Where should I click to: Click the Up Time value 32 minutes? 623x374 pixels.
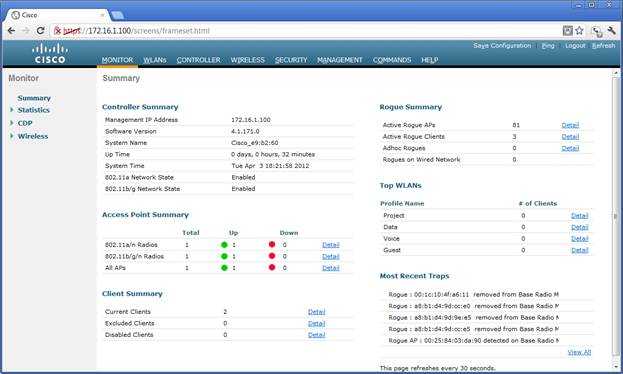[273, 154]
